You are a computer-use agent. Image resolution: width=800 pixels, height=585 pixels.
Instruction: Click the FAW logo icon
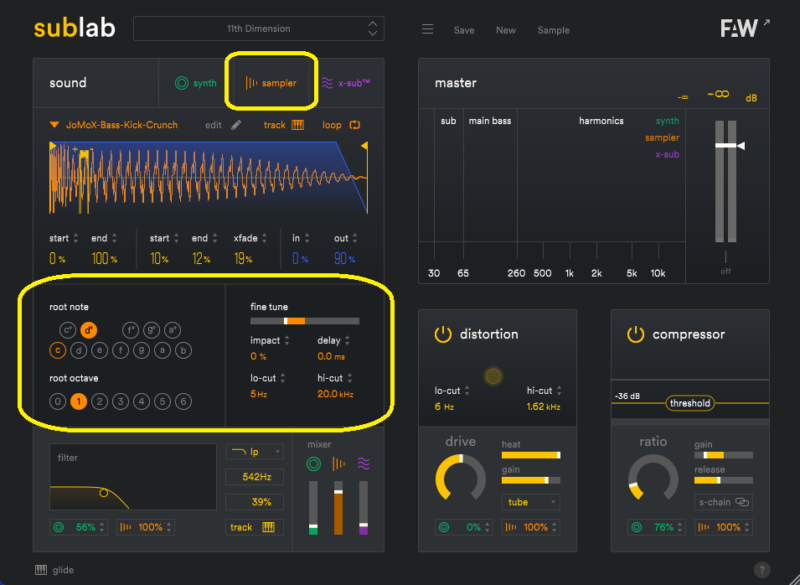(x=738, y=28)
